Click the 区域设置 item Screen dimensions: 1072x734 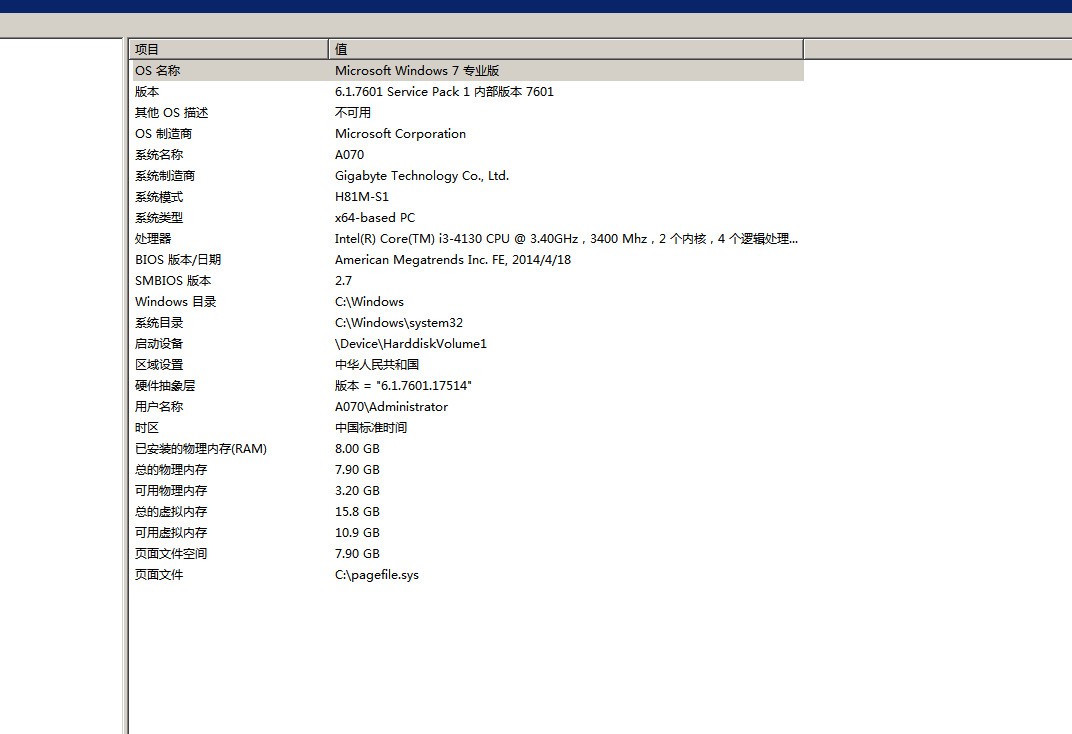coord(159,365)
